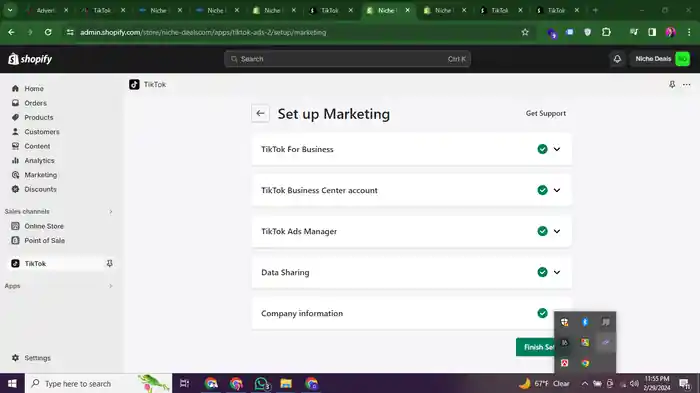The width and height of the screenshot is (700, 393).
Task: Open Windows Start menu
Action: pos(12,383)
